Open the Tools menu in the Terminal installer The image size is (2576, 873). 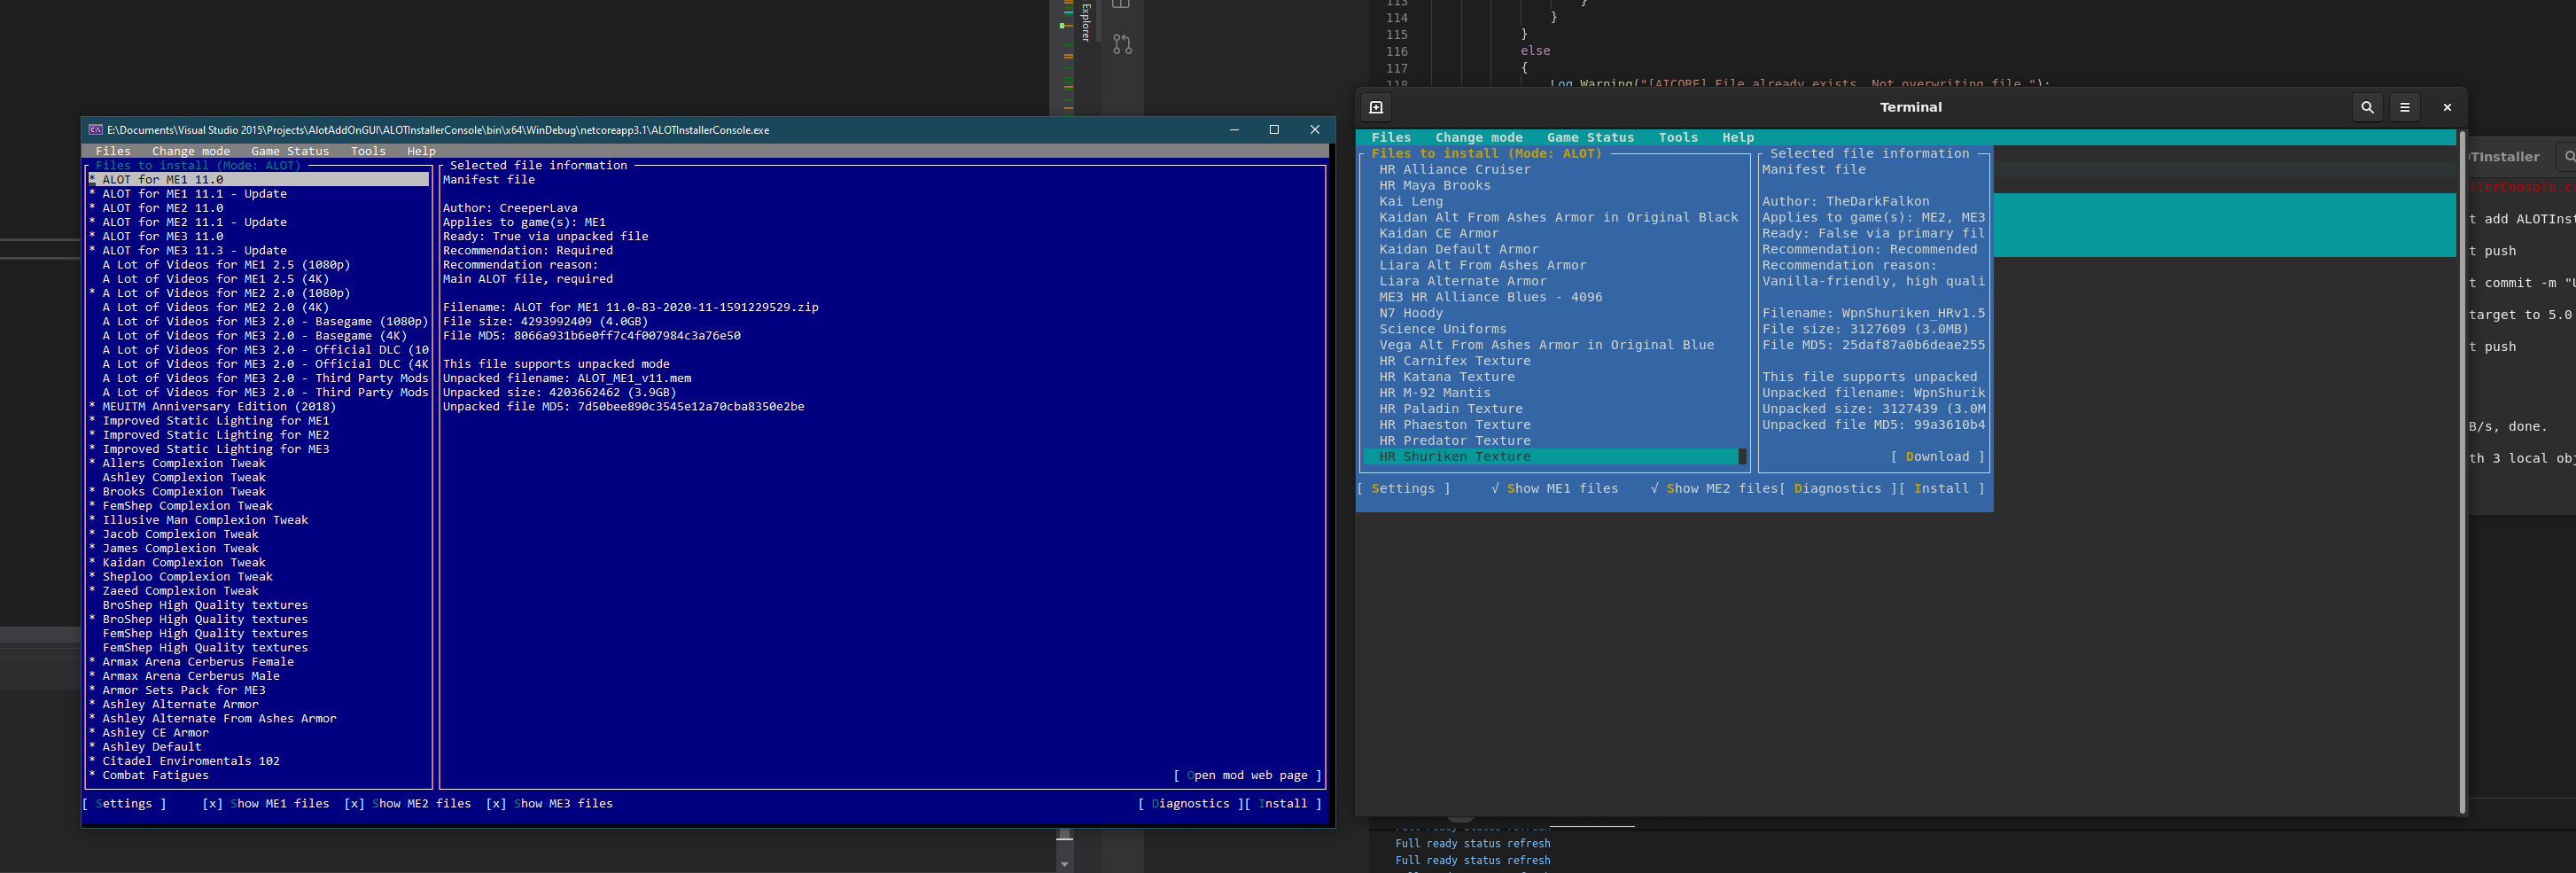point(1678,137)
